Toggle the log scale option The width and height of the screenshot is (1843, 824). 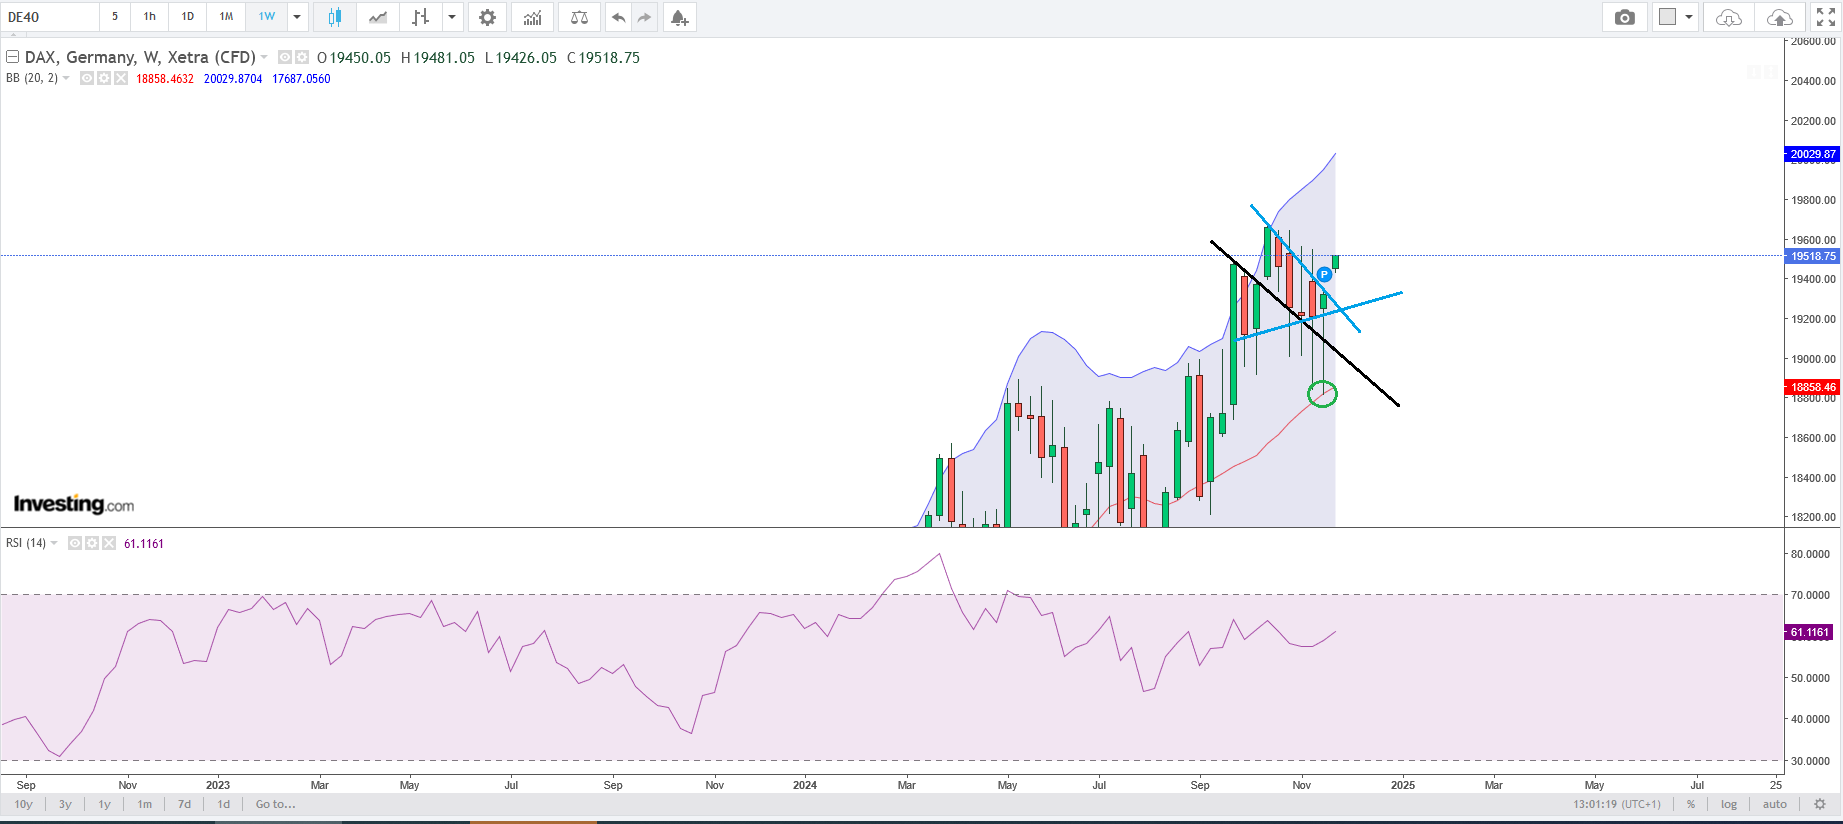coord(1729,804)
